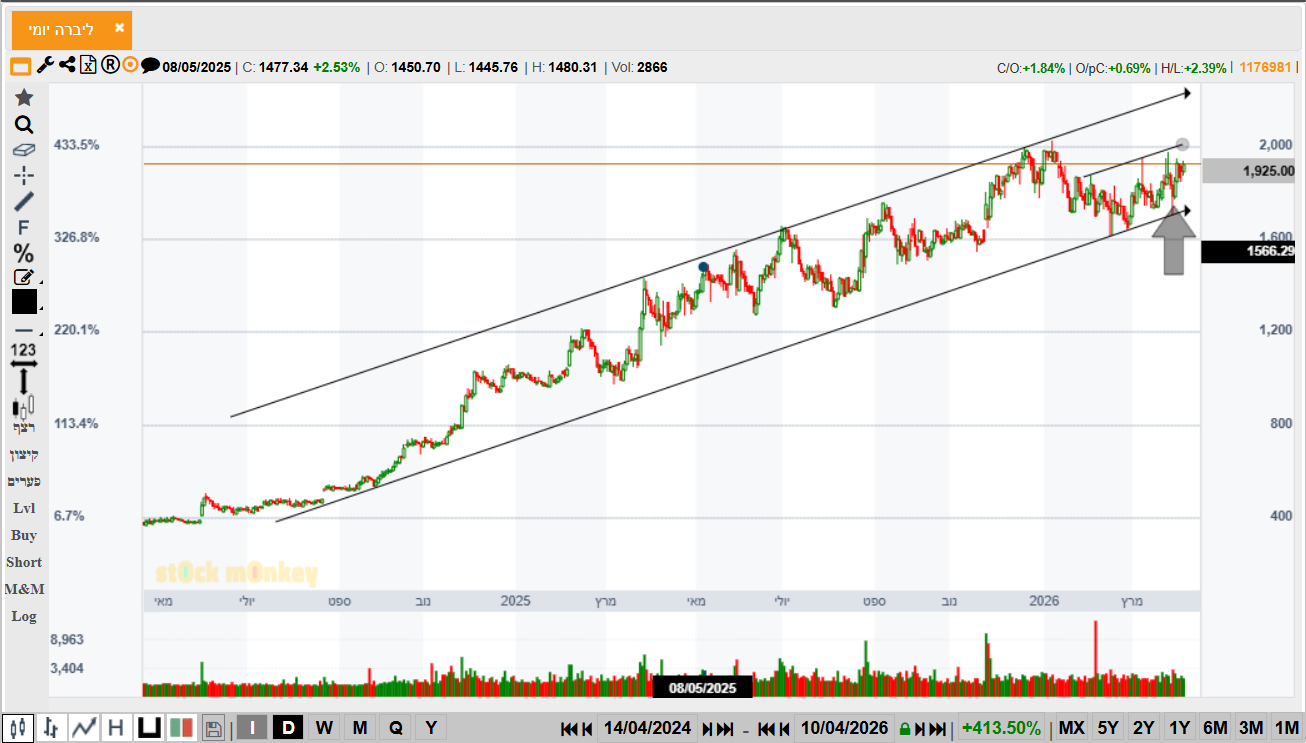This screenshot has width=1306, height=743.
Task: Open the comments speech bubble icon
Action: [x=150, y=66]
